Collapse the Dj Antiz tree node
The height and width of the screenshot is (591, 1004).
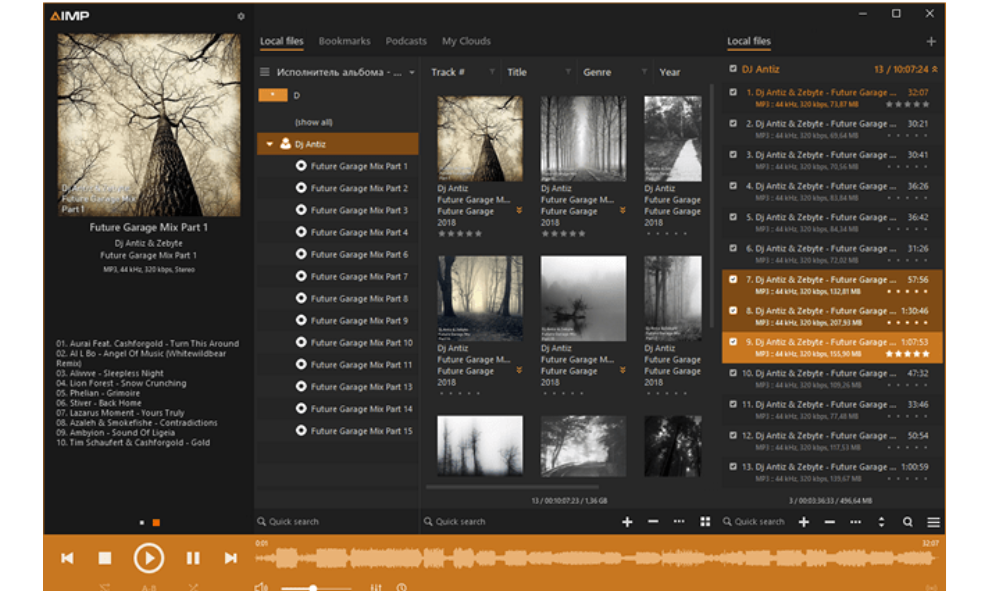pyautogui.click(x=269, y=144)
